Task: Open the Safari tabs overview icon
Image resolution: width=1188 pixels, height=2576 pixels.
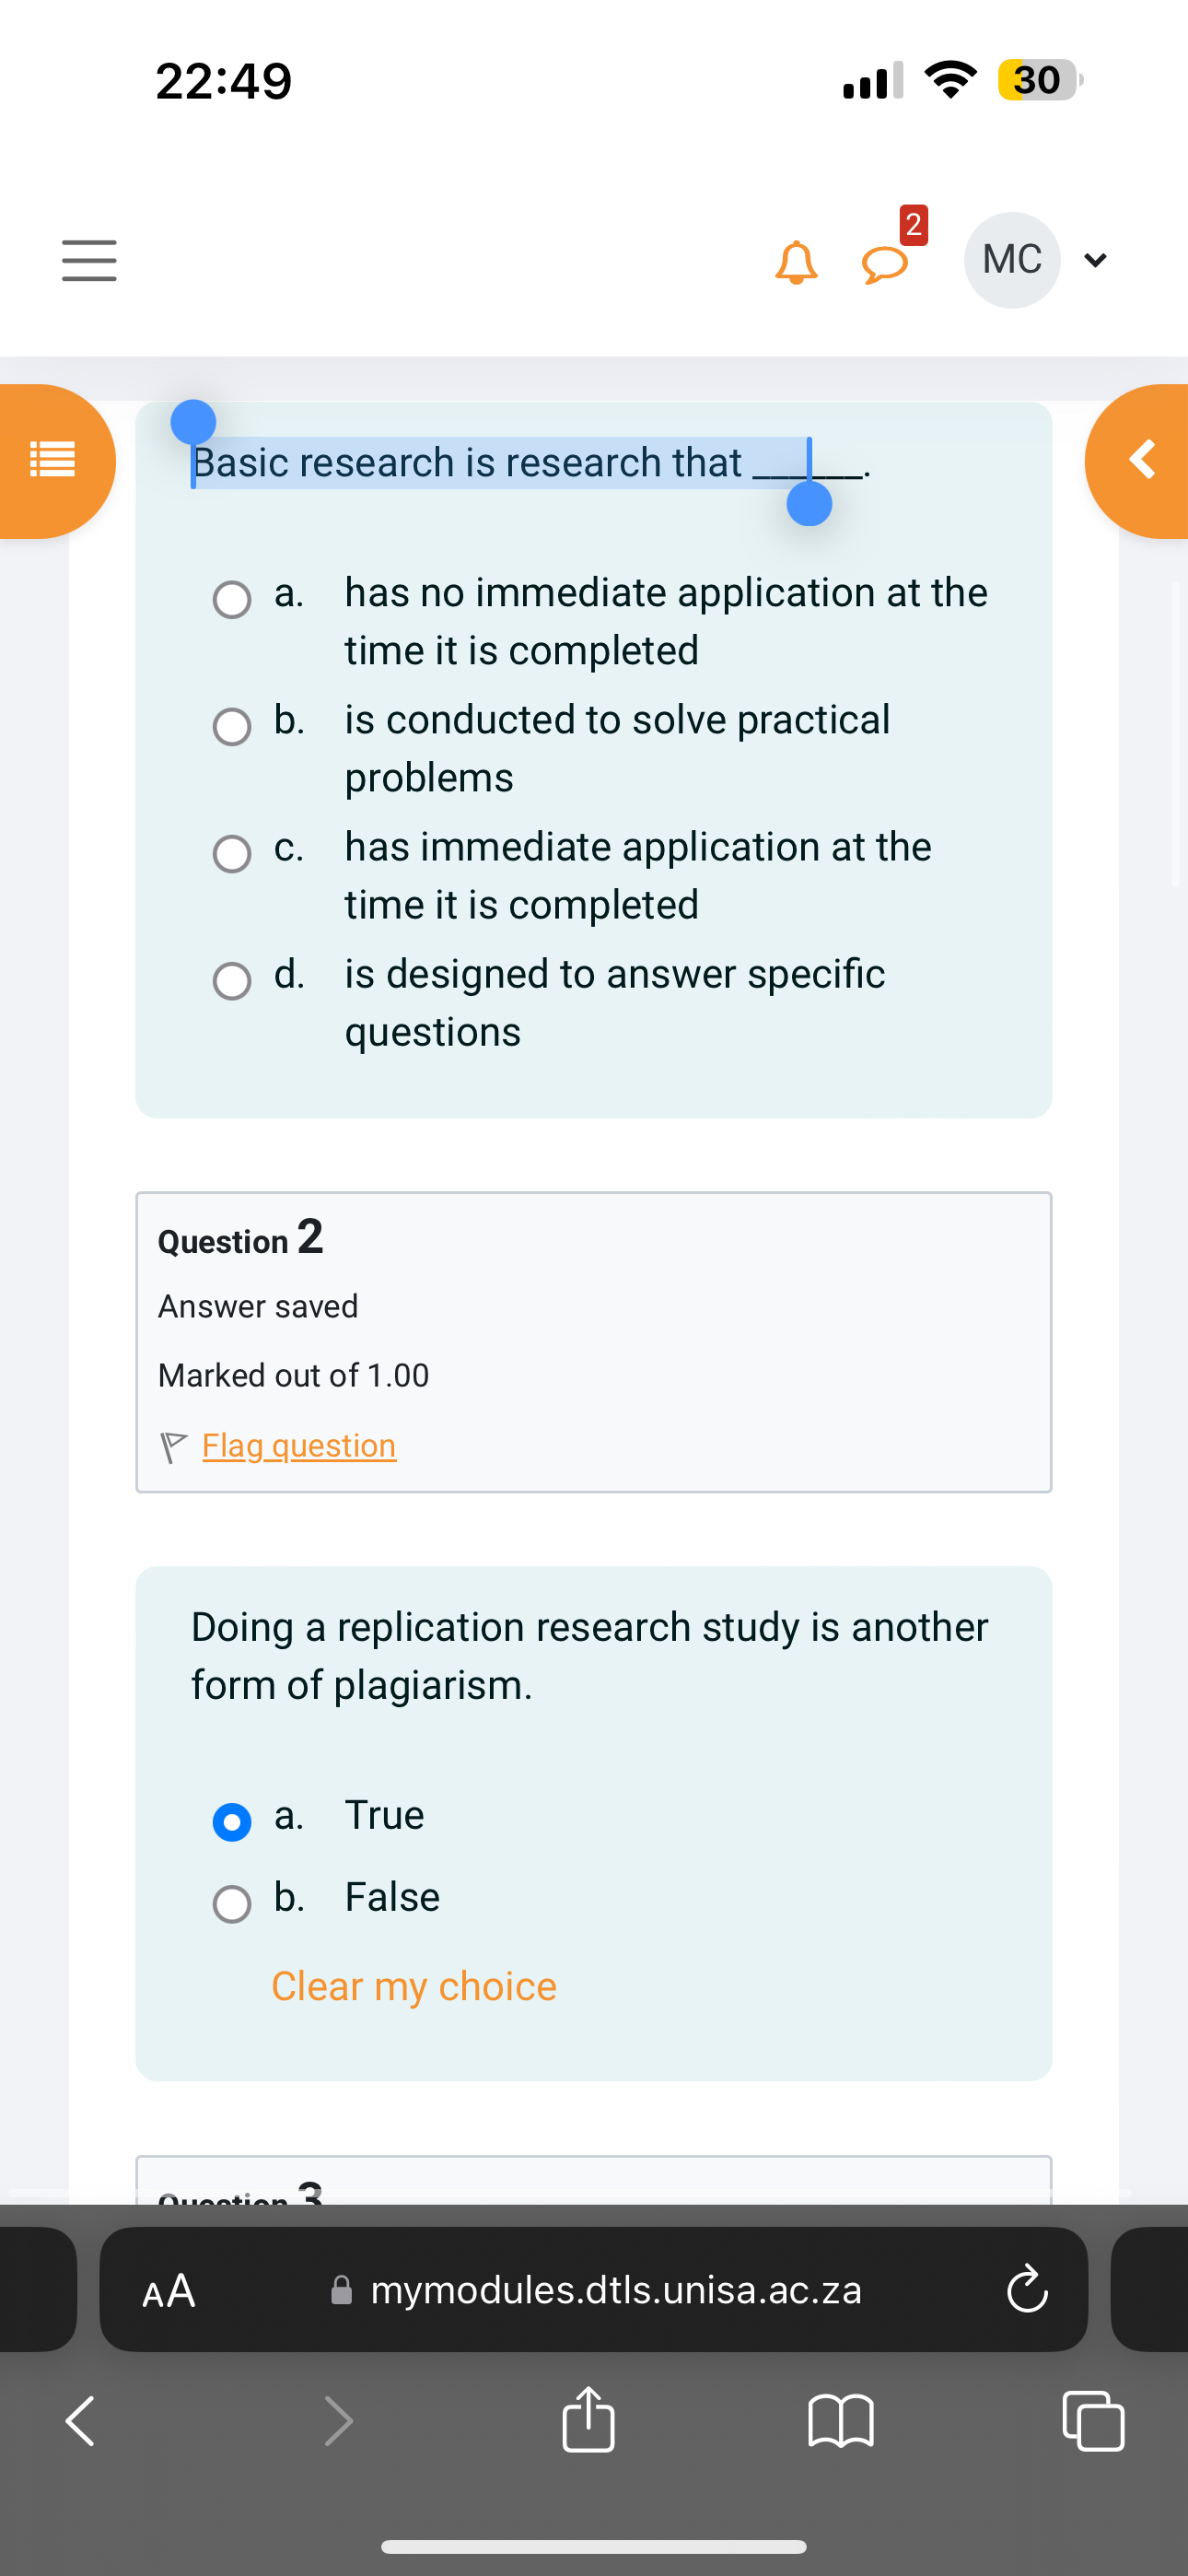Action: pos(1092,2421)
